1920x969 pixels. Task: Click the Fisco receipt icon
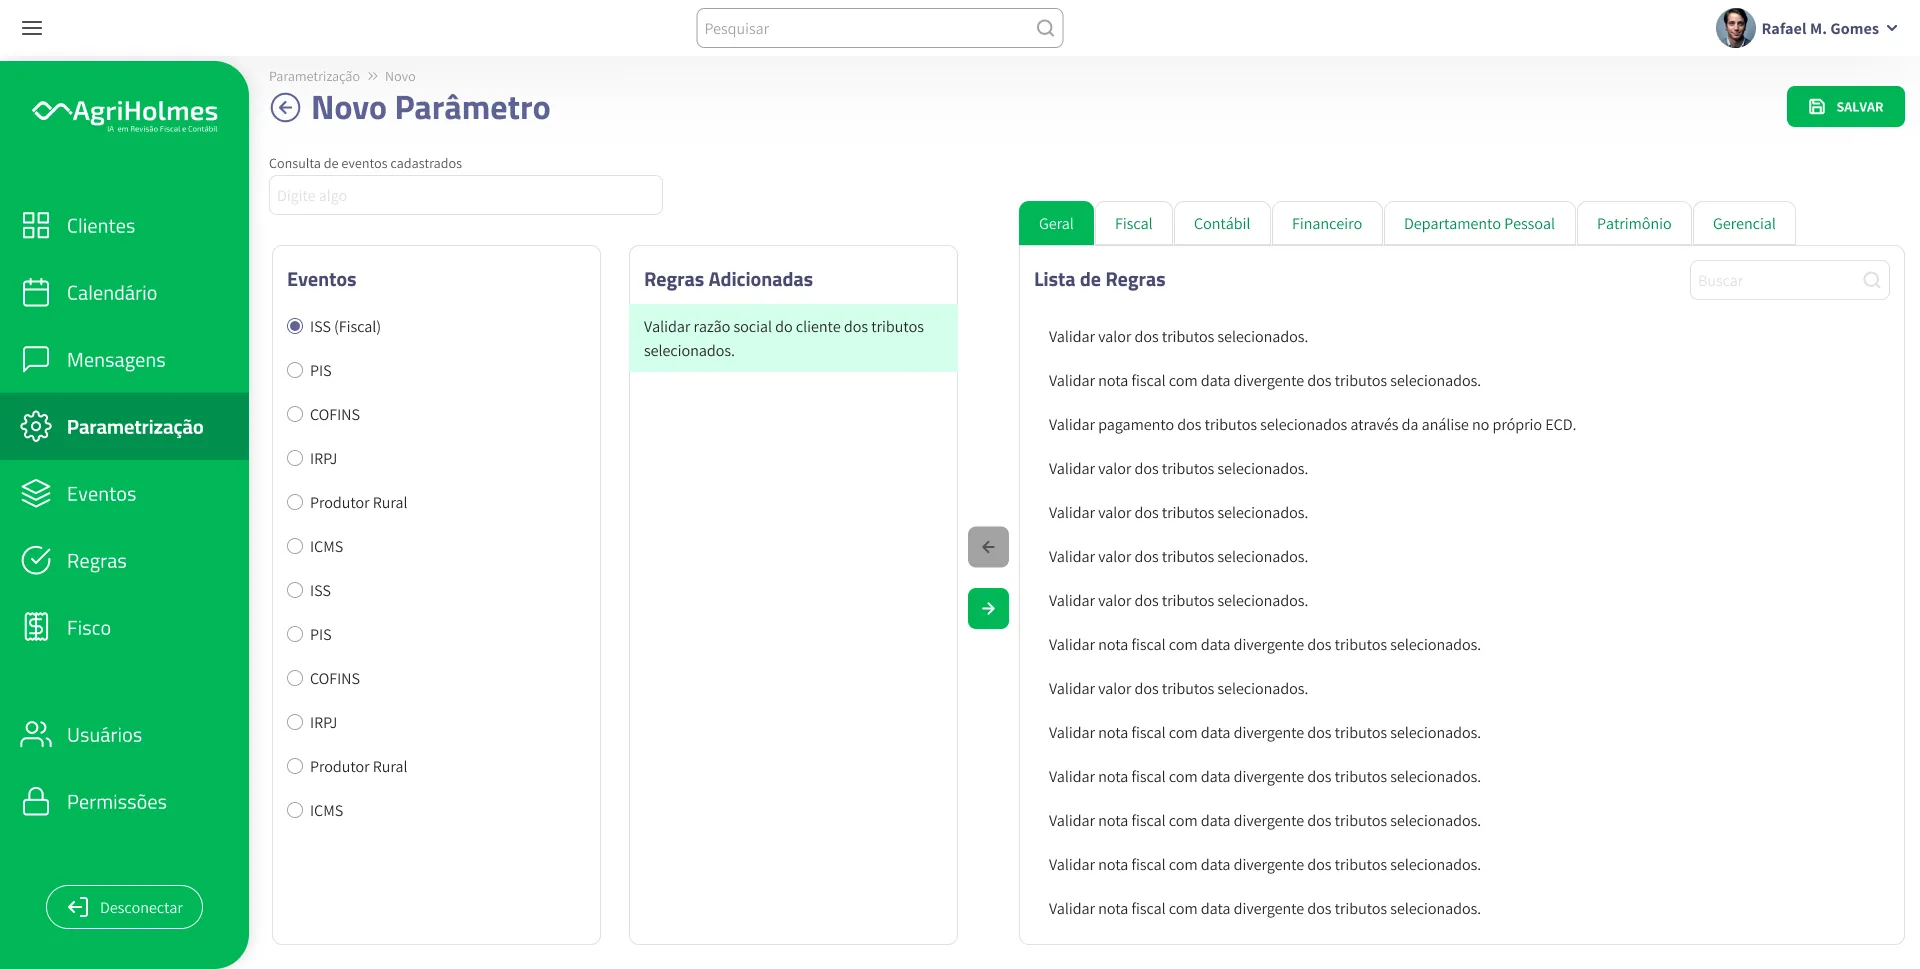36,627
